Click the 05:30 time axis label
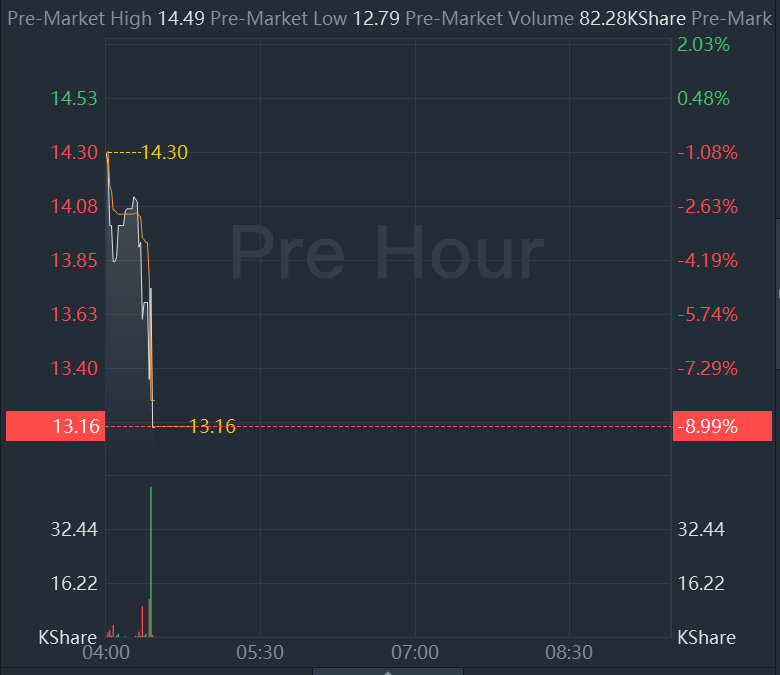The height and width of the screenshot is (675, 780). point(260,652)
